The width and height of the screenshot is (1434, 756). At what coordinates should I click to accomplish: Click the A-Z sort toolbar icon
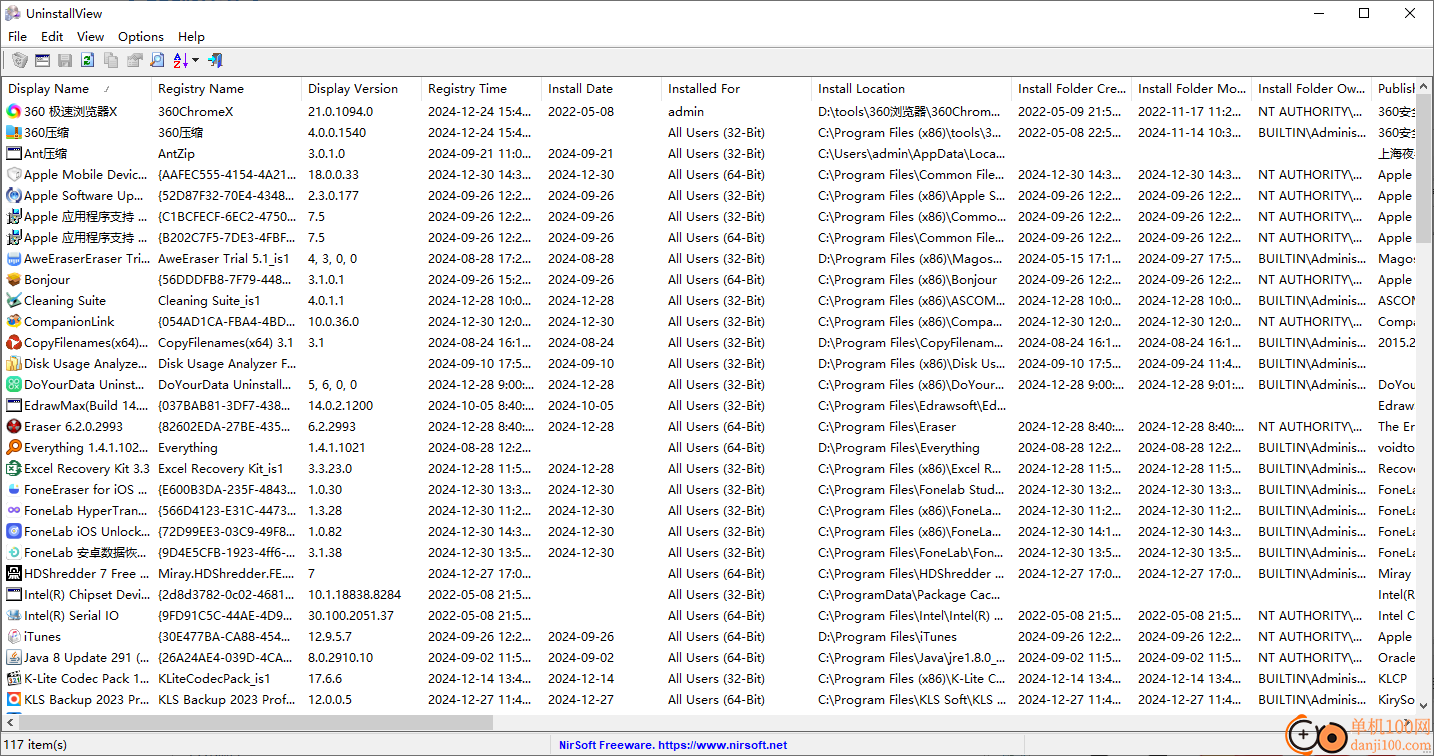[x=181, y=61]
